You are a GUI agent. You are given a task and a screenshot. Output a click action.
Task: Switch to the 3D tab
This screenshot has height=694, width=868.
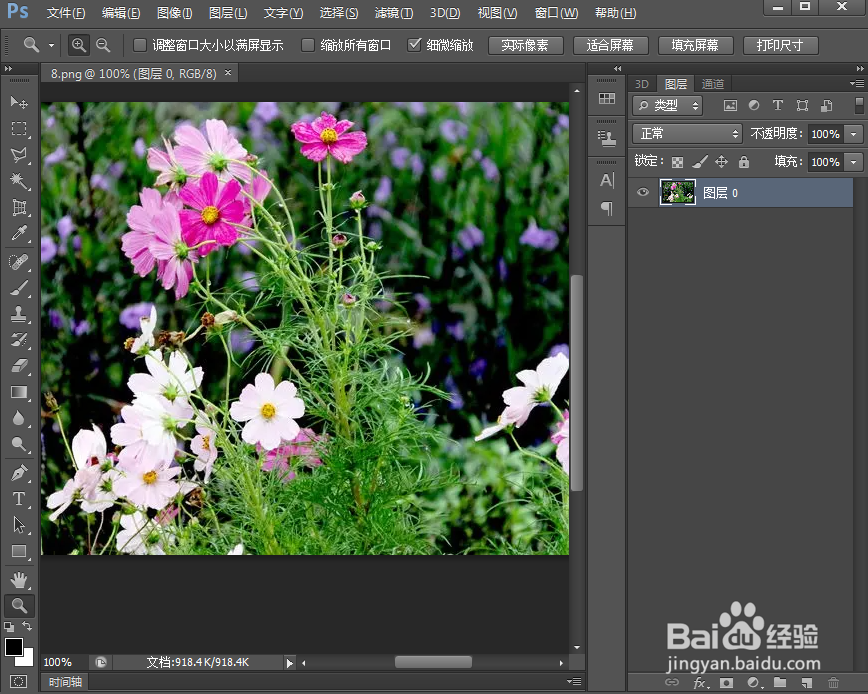tap(642, 84)
